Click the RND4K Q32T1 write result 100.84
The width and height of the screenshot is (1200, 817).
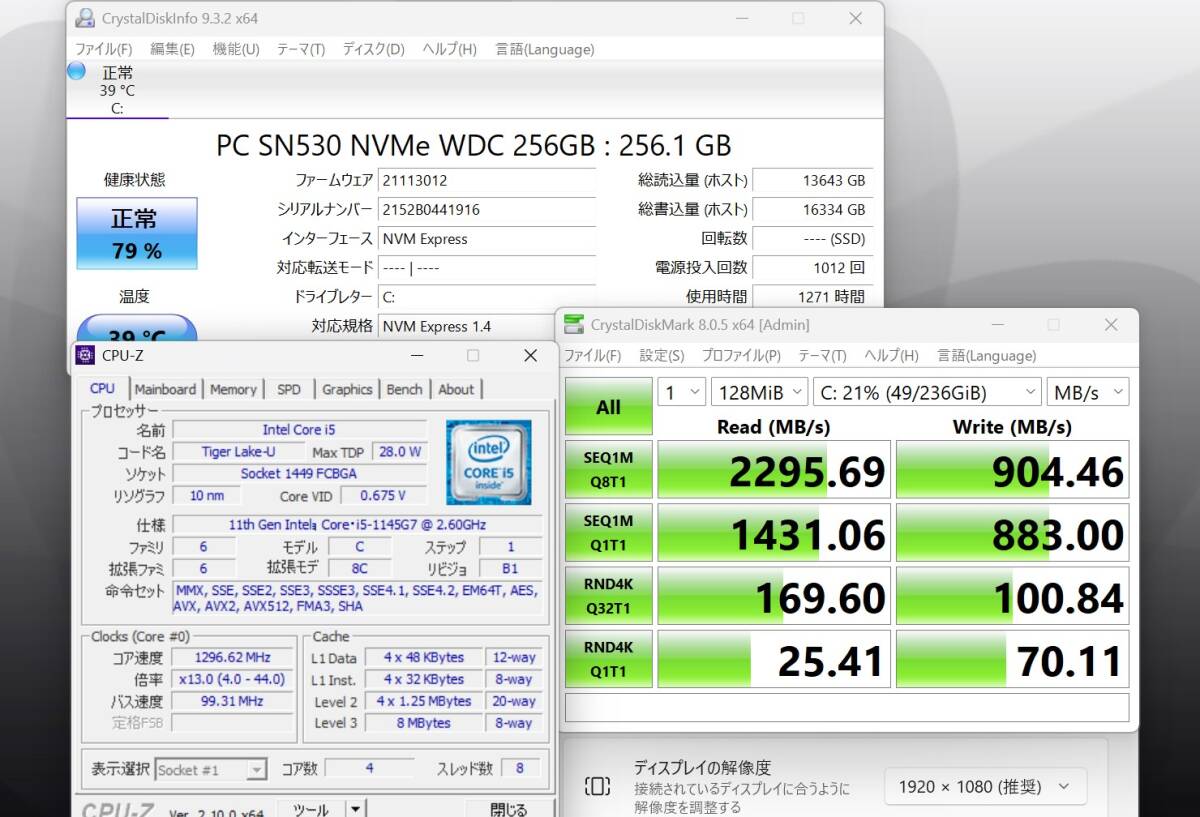pos(1013,597)
